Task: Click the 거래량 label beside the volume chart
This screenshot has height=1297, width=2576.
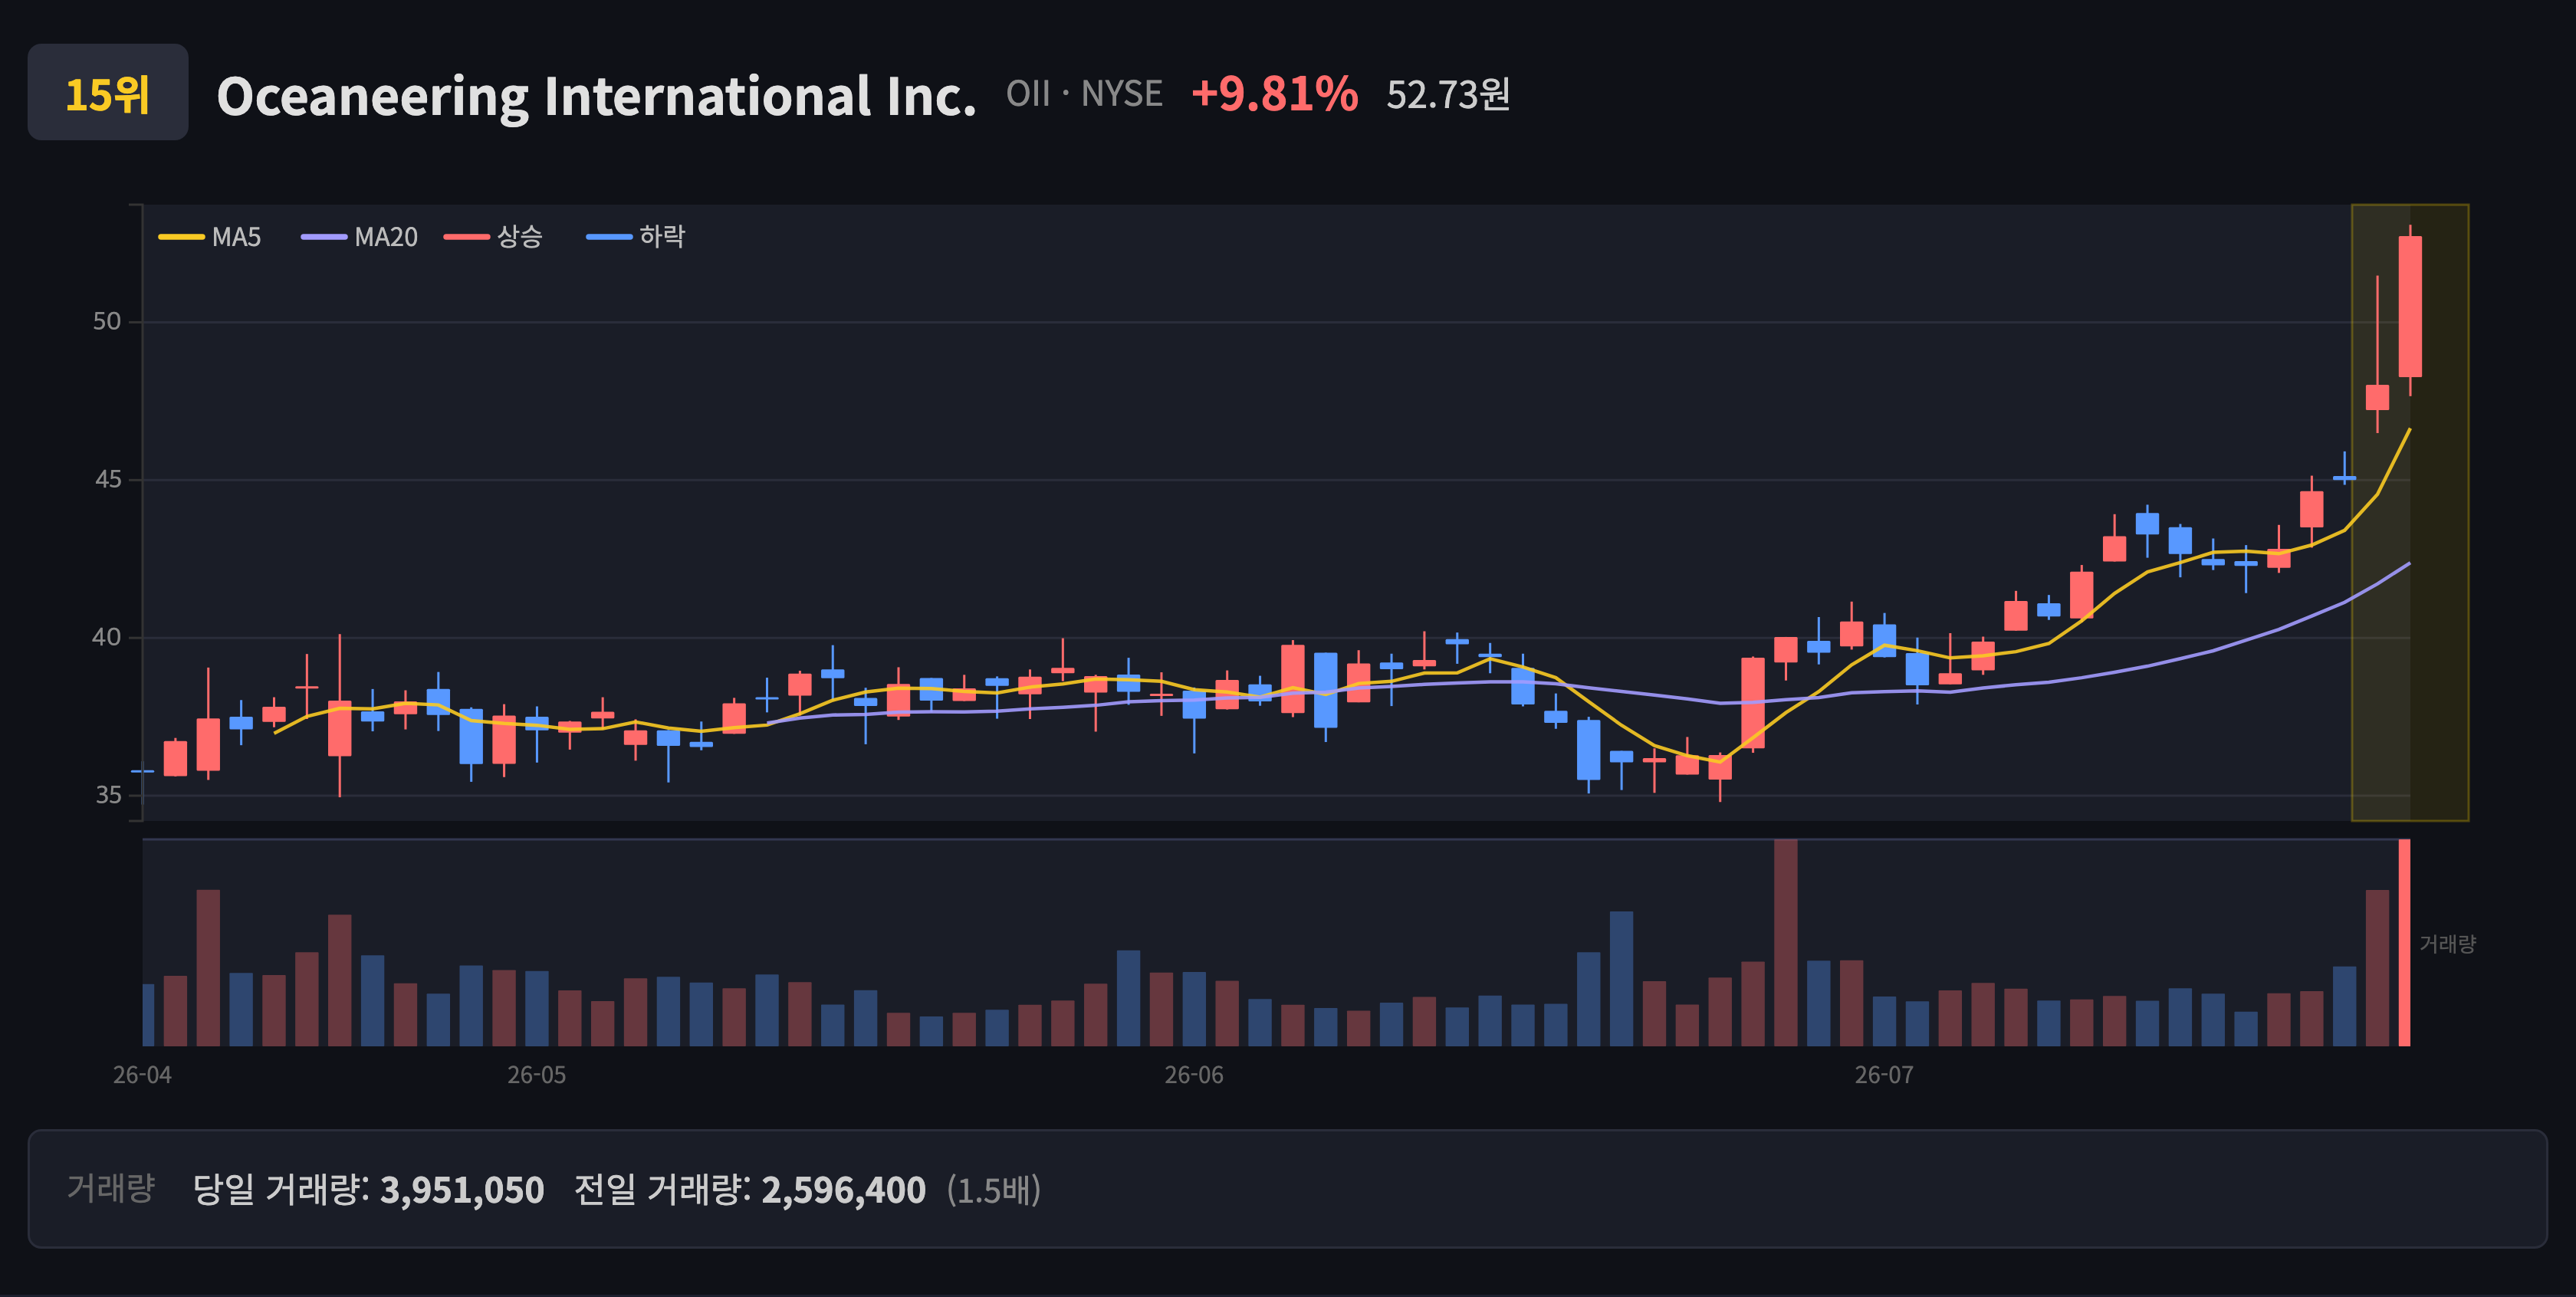Action: click(x=2447, y=944)
